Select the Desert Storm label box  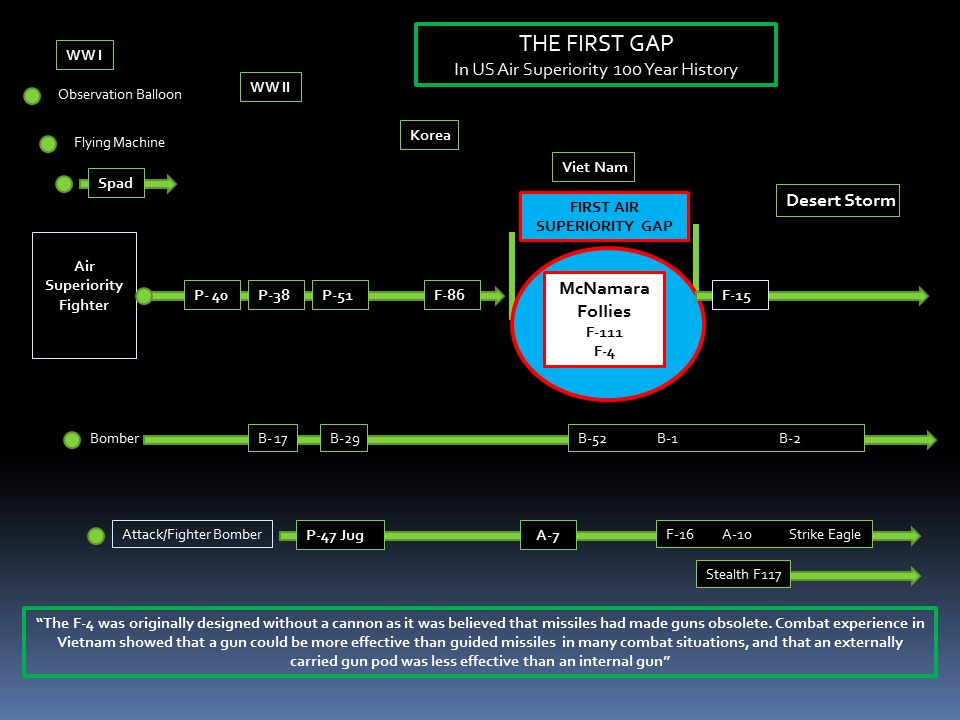(838, 200)
